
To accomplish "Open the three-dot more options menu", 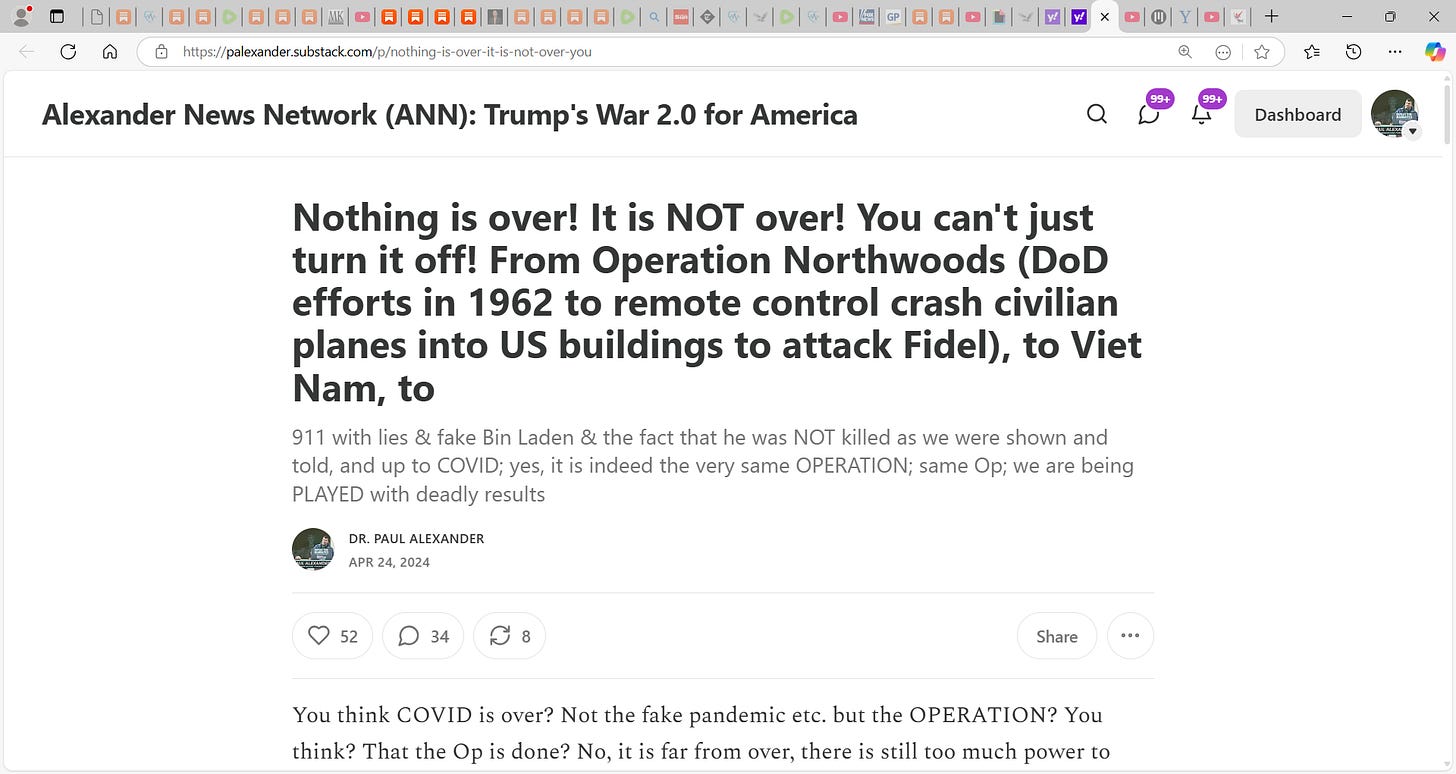I will [1130, 636].
